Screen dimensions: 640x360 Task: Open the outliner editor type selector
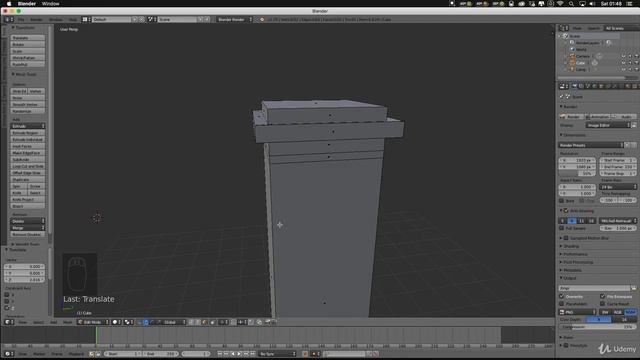(564, 28)
